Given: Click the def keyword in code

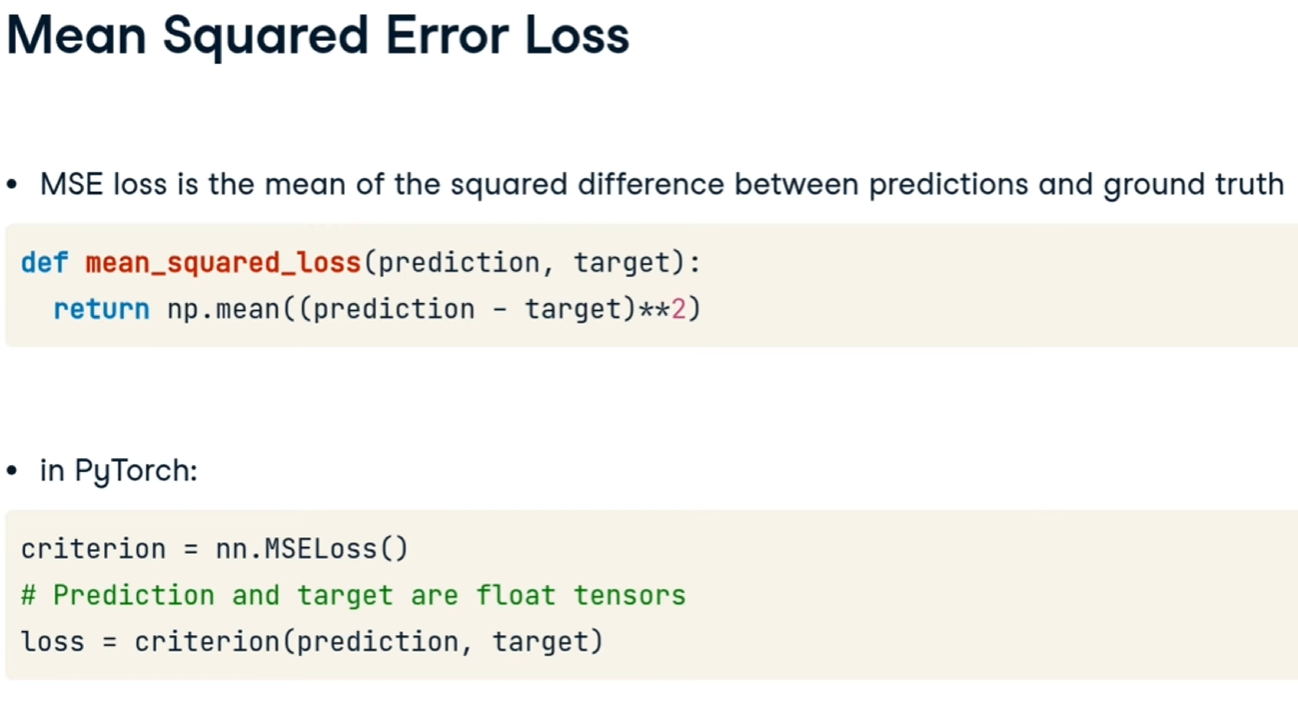Looking at the screenshot, I should point(44,263).
